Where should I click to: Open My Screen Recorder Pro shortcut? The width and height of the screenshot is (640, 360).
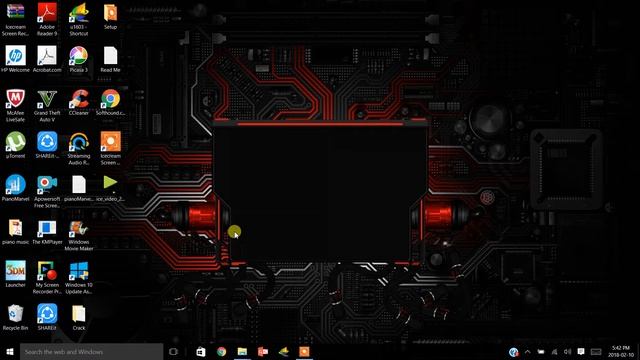pos(47,277)
